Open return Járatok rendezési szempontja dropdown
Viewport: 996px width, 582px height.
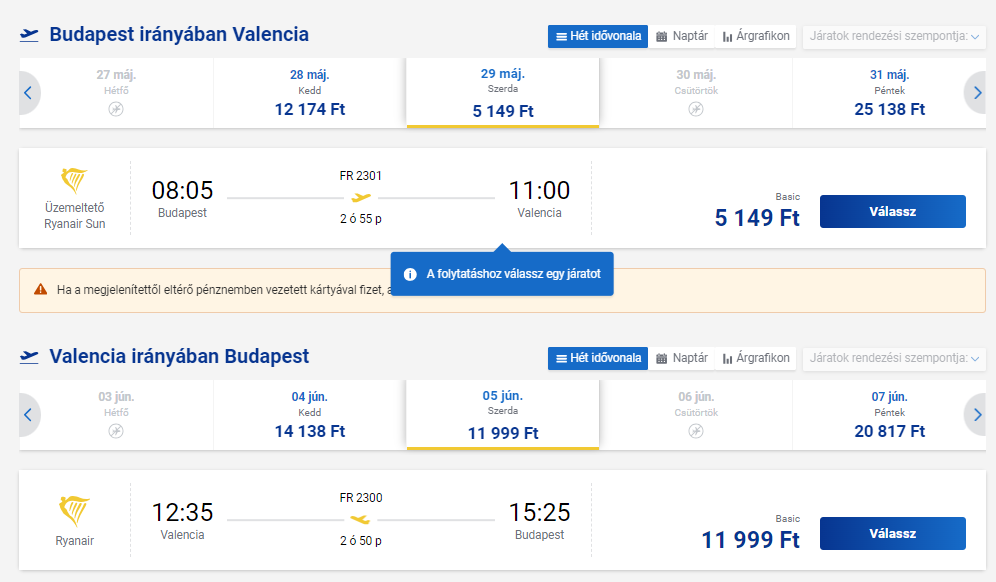(894, 358)
